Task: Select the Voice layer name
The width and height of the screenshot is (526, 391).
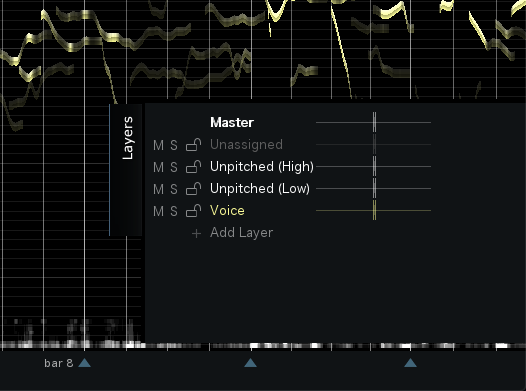Action: tap(227, 211)
